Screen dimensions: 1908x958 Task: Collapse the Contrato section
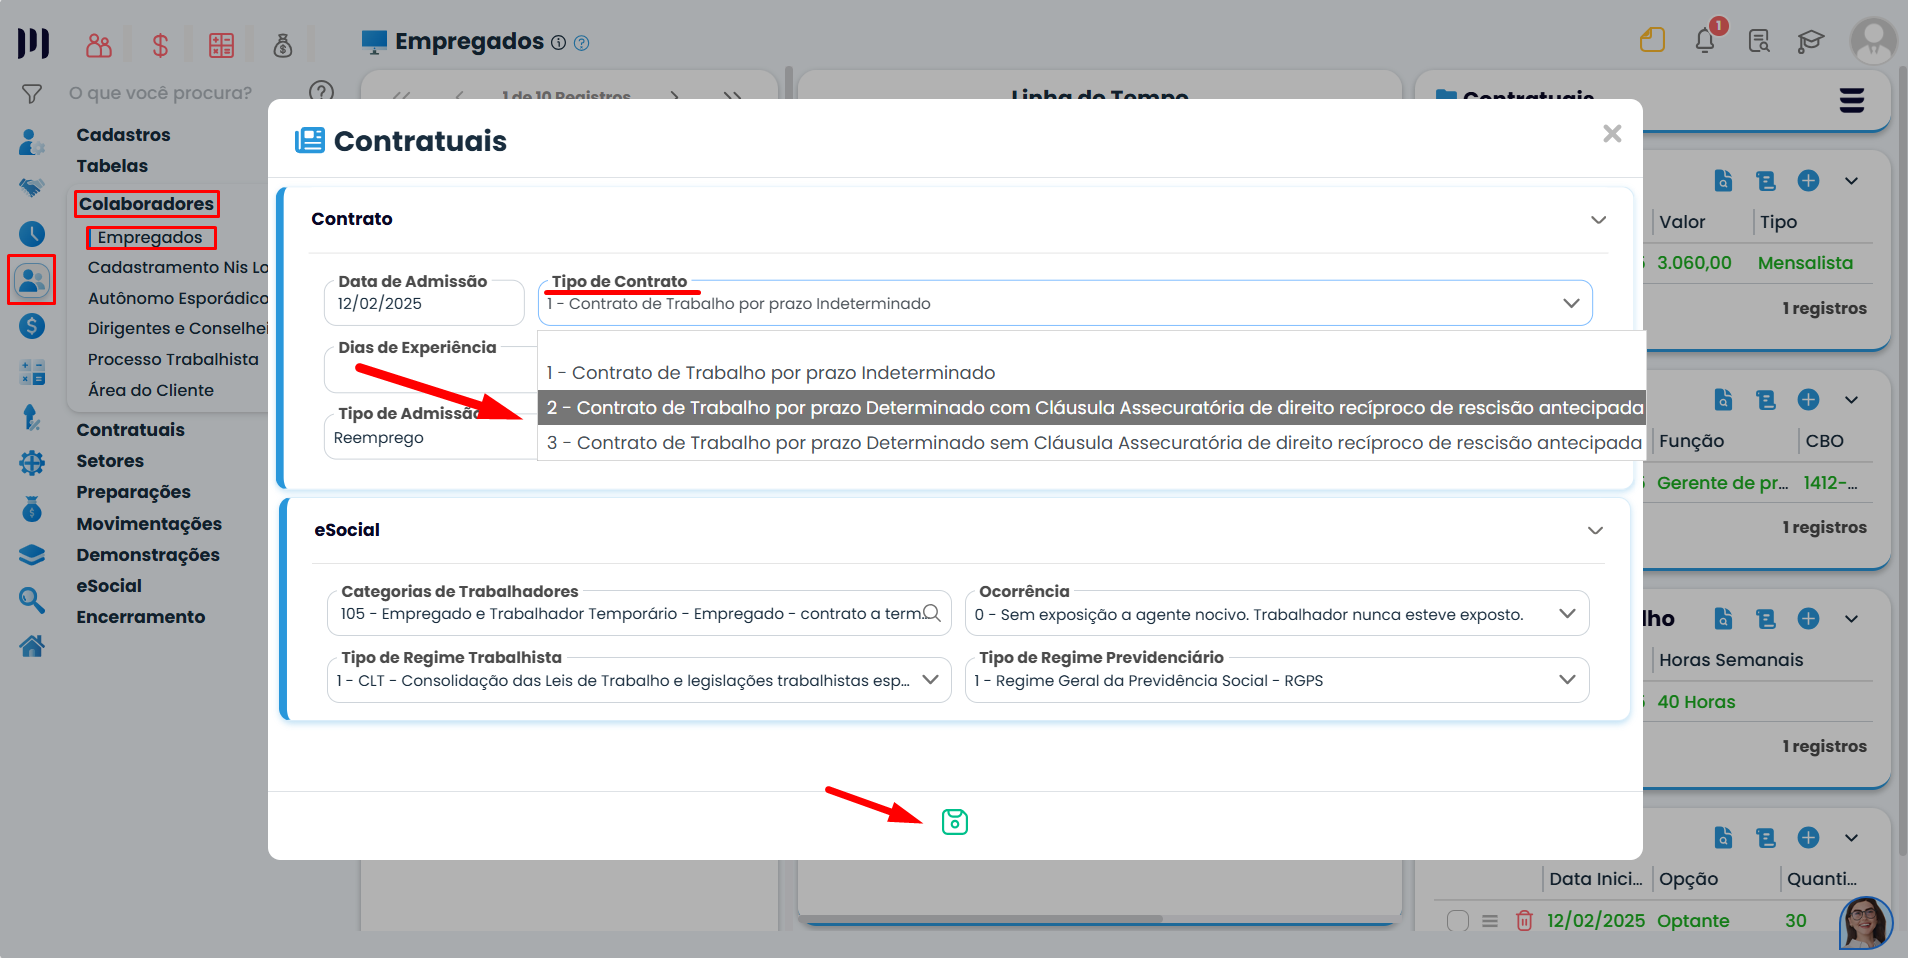tap(1598, 220)
